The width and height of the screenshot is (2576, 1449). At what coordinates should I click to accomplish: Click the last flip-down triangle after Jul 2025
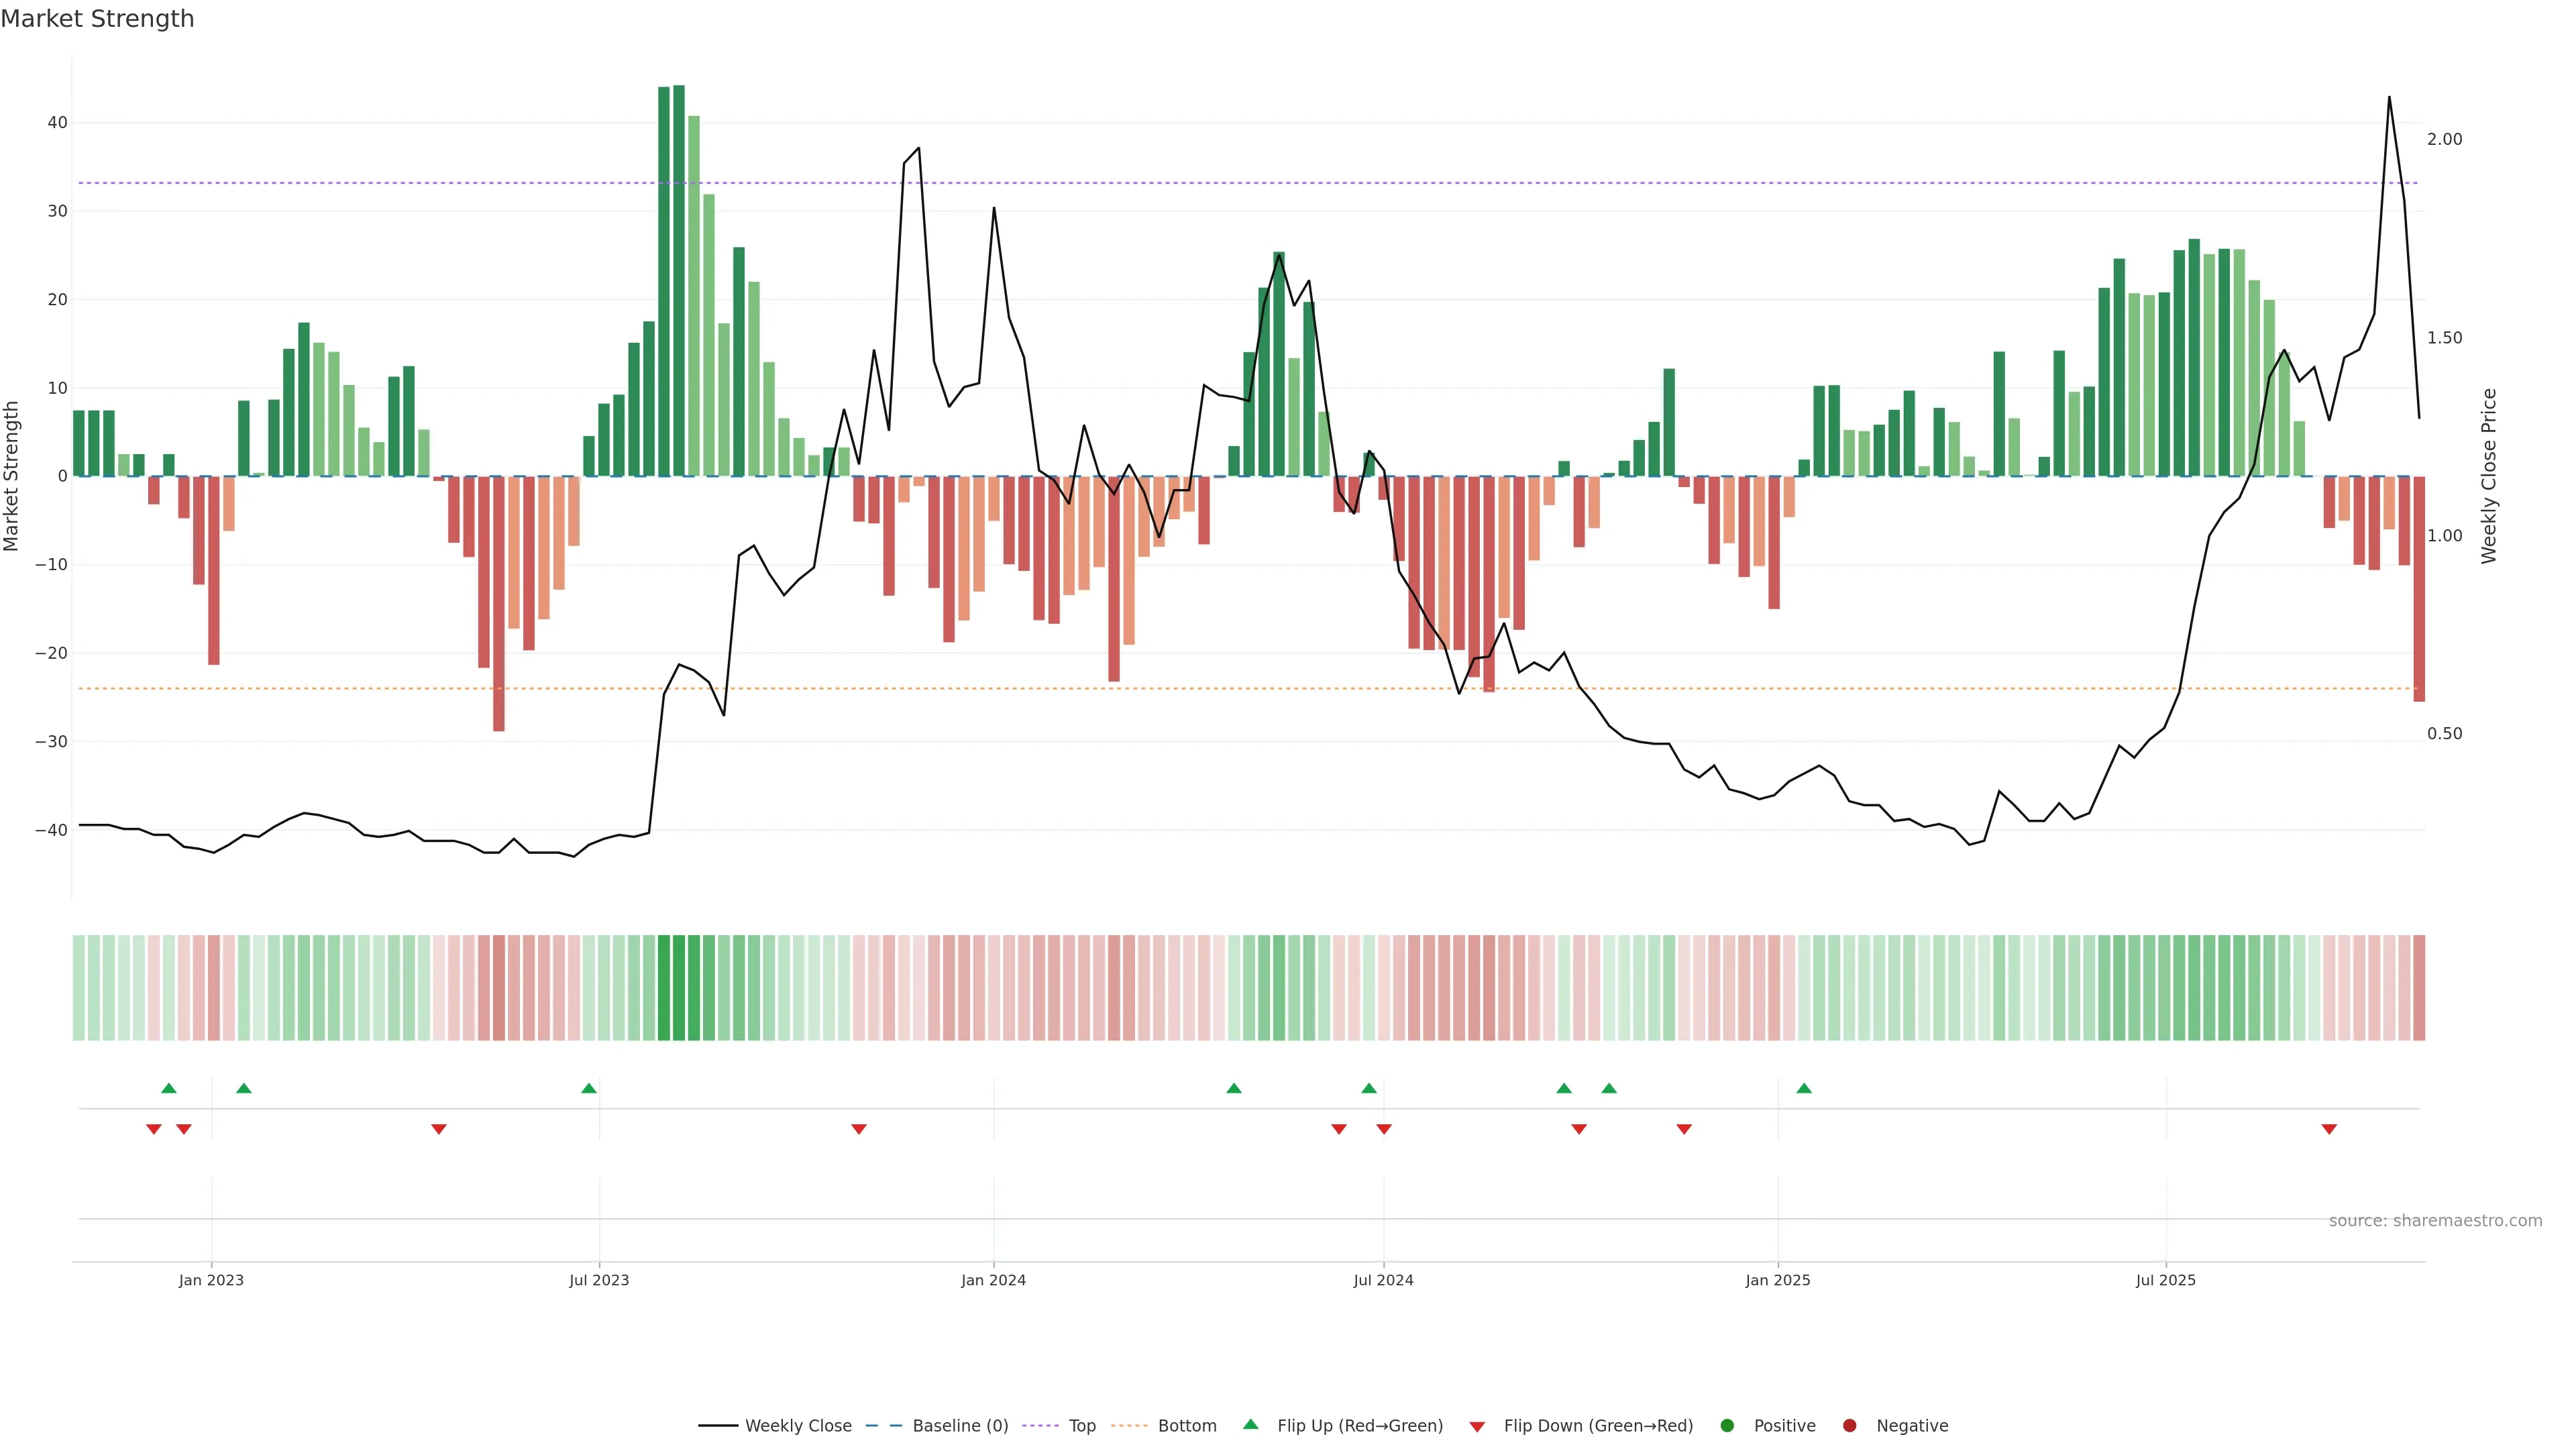pos(2329,1129)
